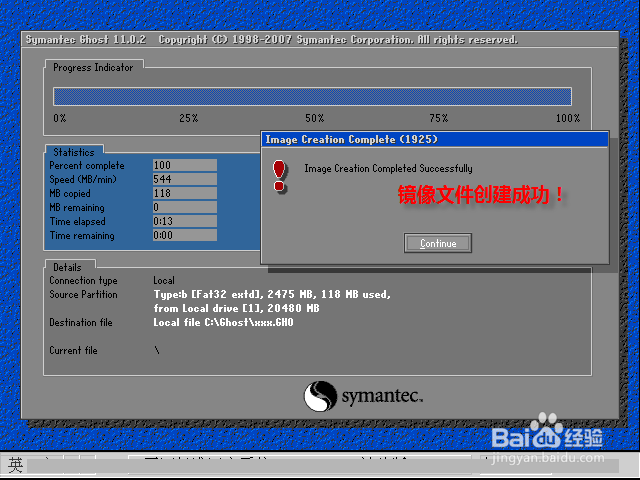Click the 75% progress scale mark
This screenshot has width=640, height=480.
tap(439, 118)
